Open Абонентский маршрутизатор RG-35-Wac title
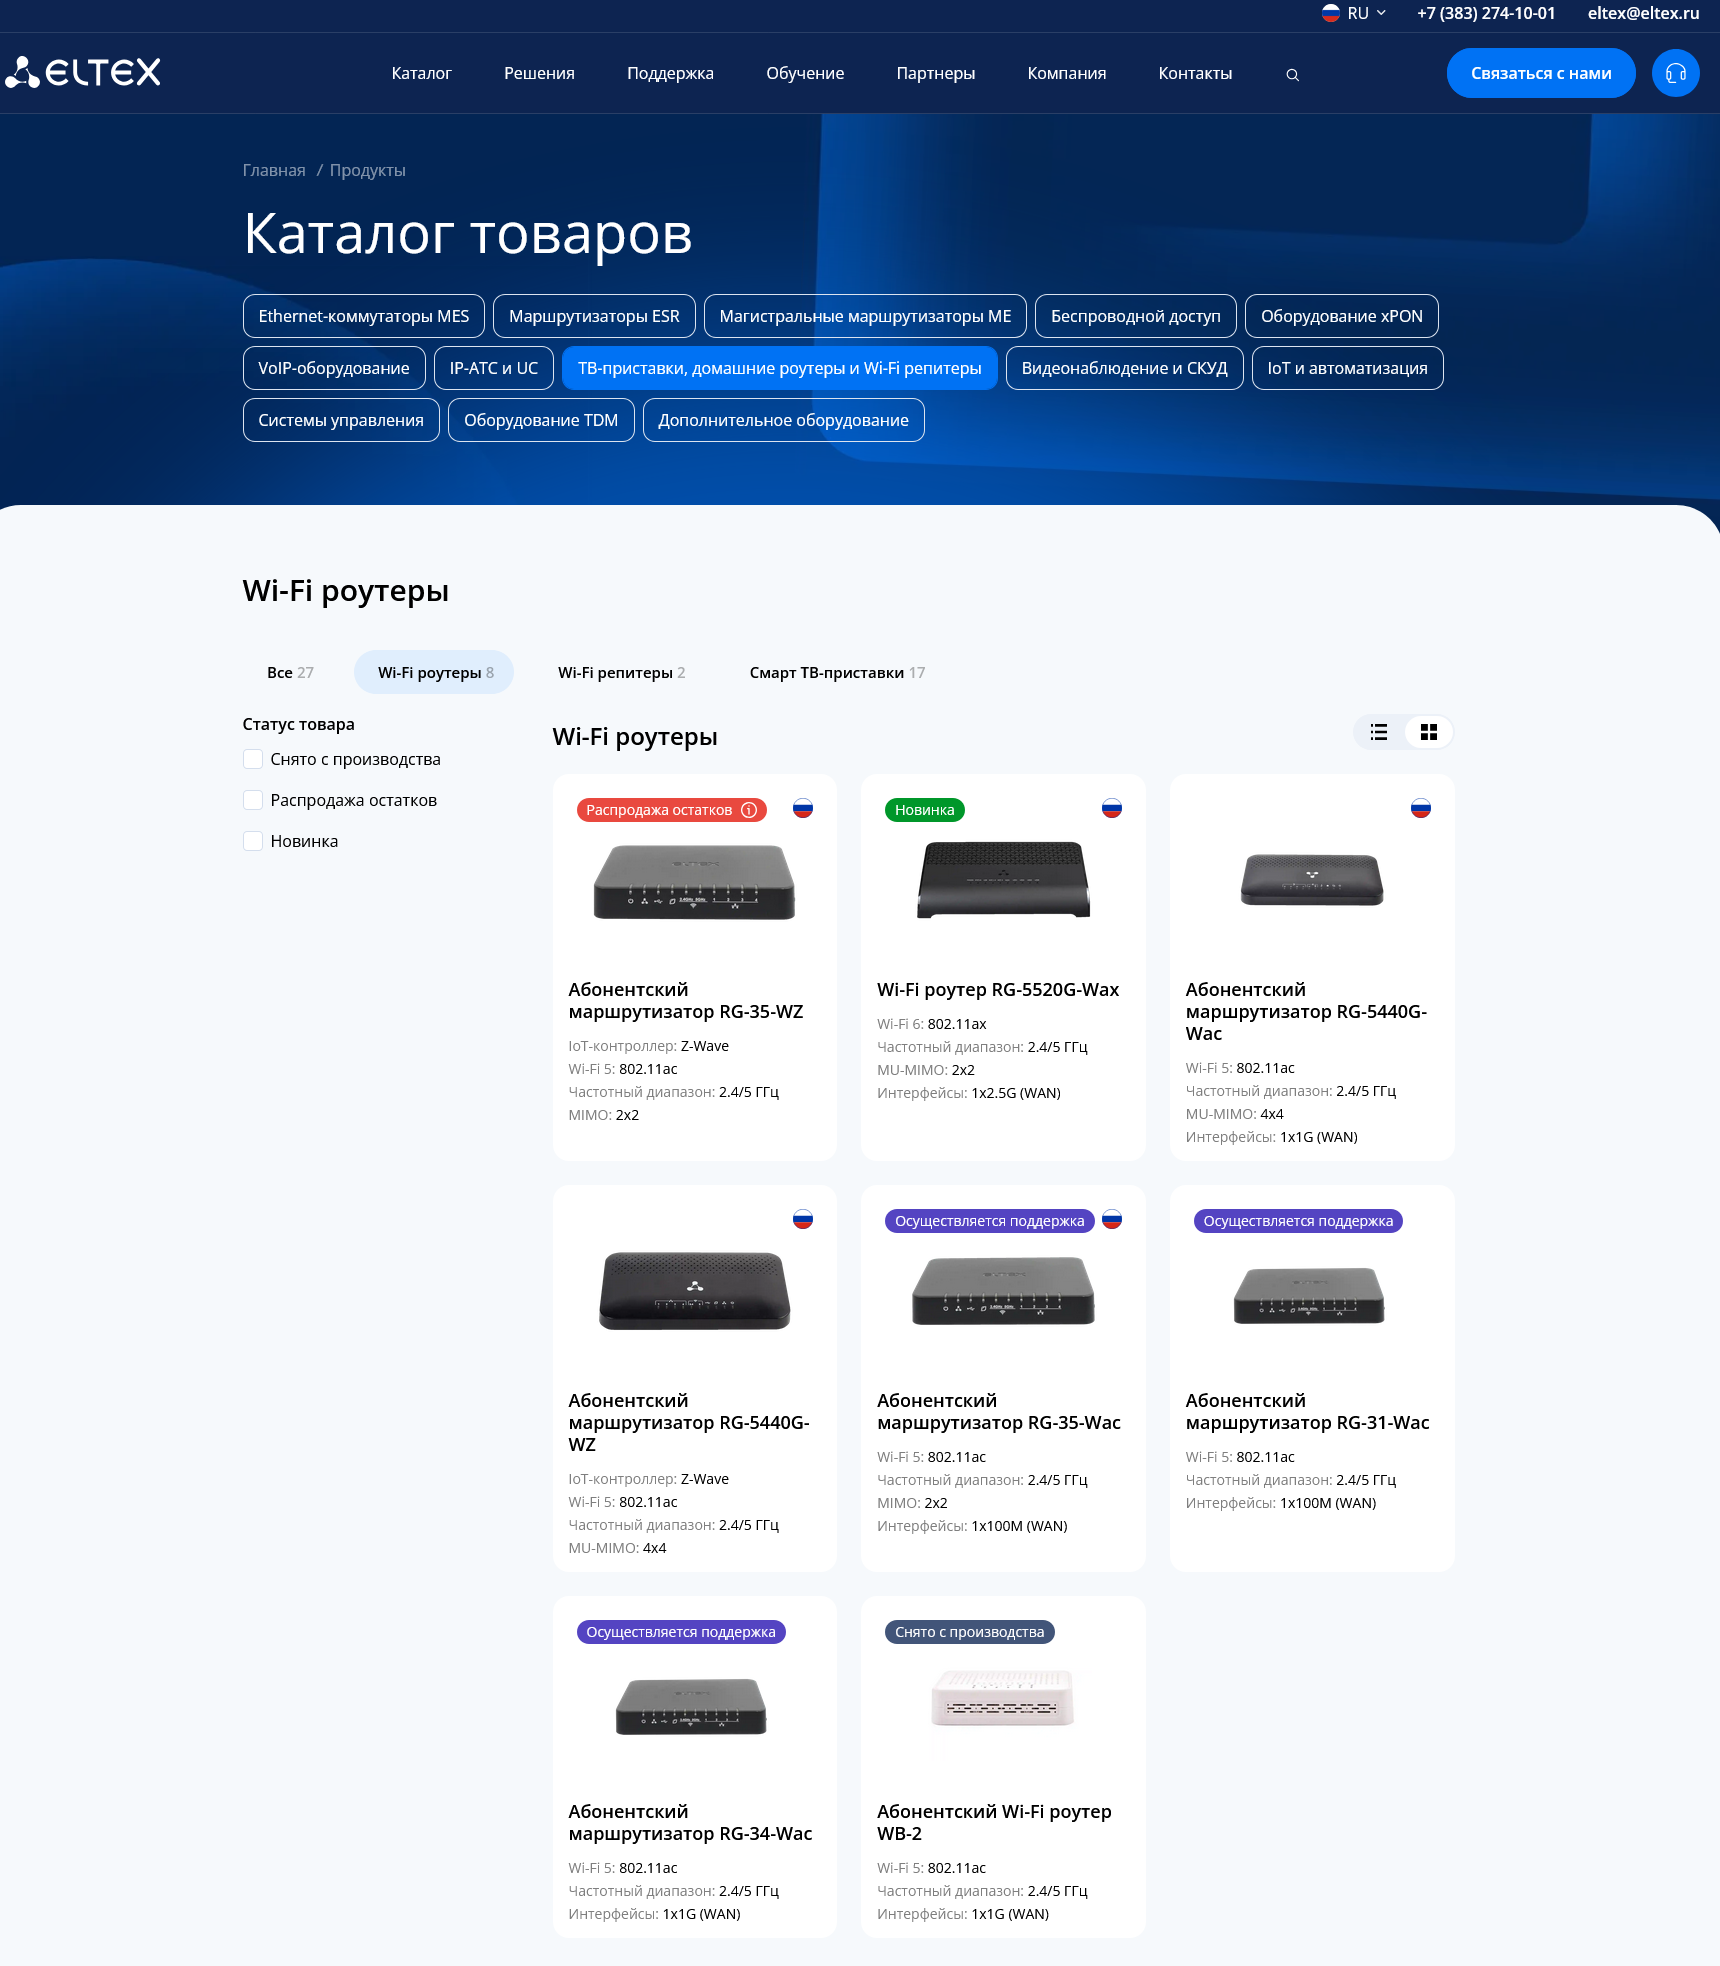 tap(999, 1411)
